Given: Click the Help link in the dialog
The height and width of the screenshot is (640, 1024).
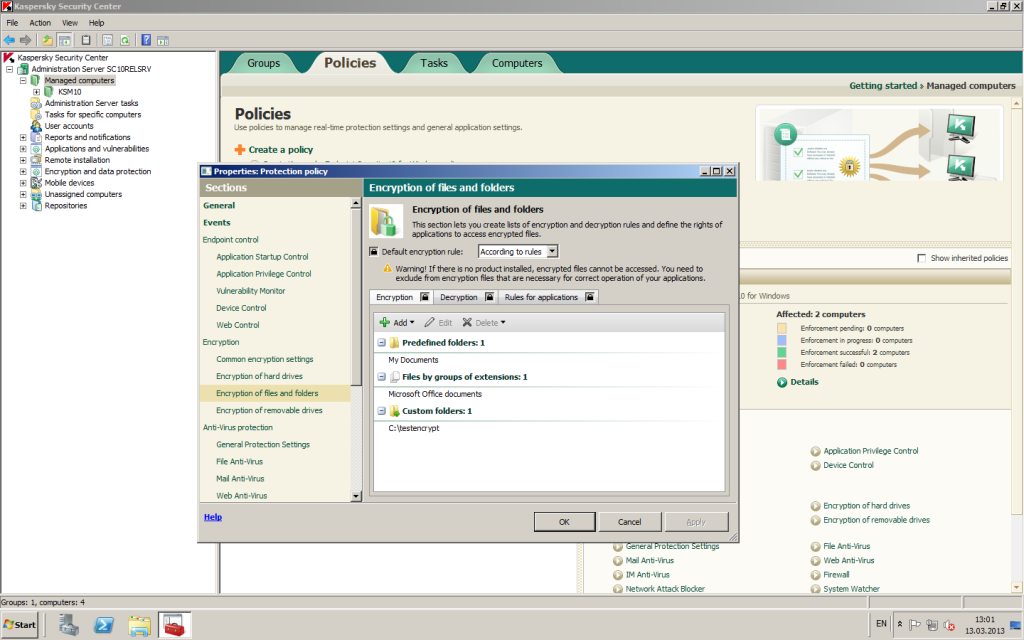Looking at the screenshot, I should tap(213, 517).
